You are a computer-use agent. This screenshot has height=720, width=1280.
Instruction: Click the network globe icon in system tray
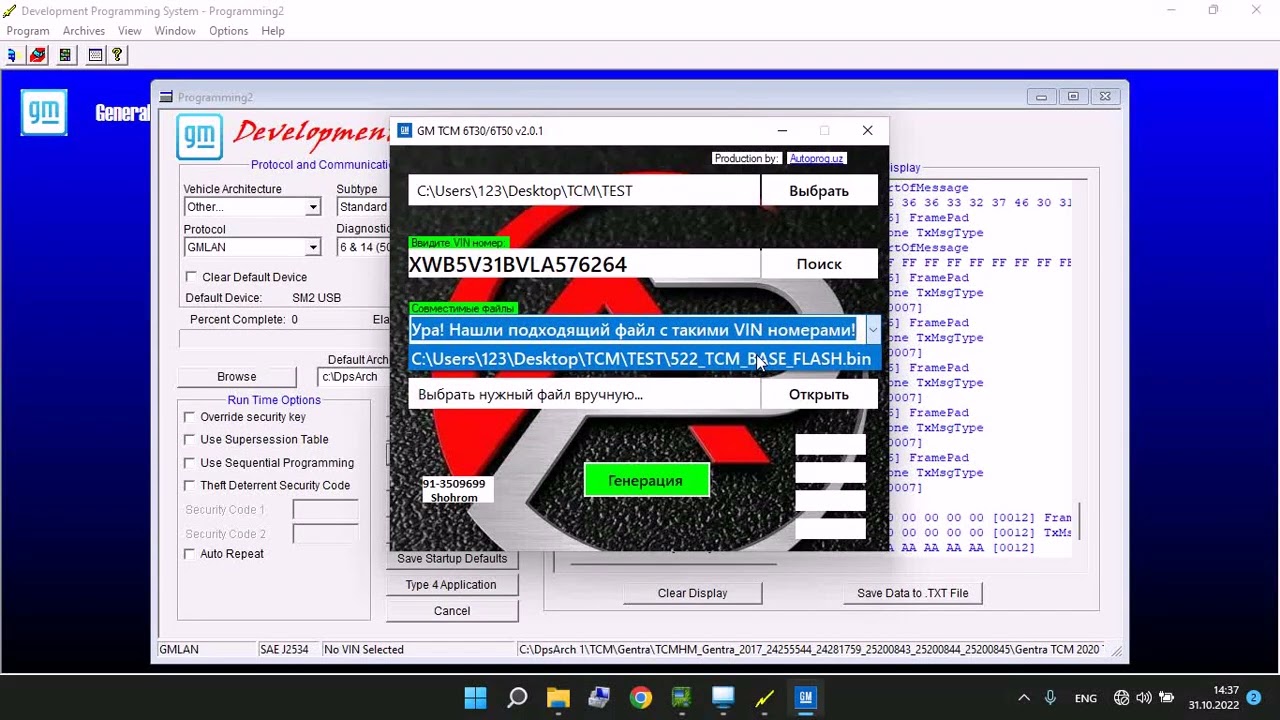coord(1122,698)
